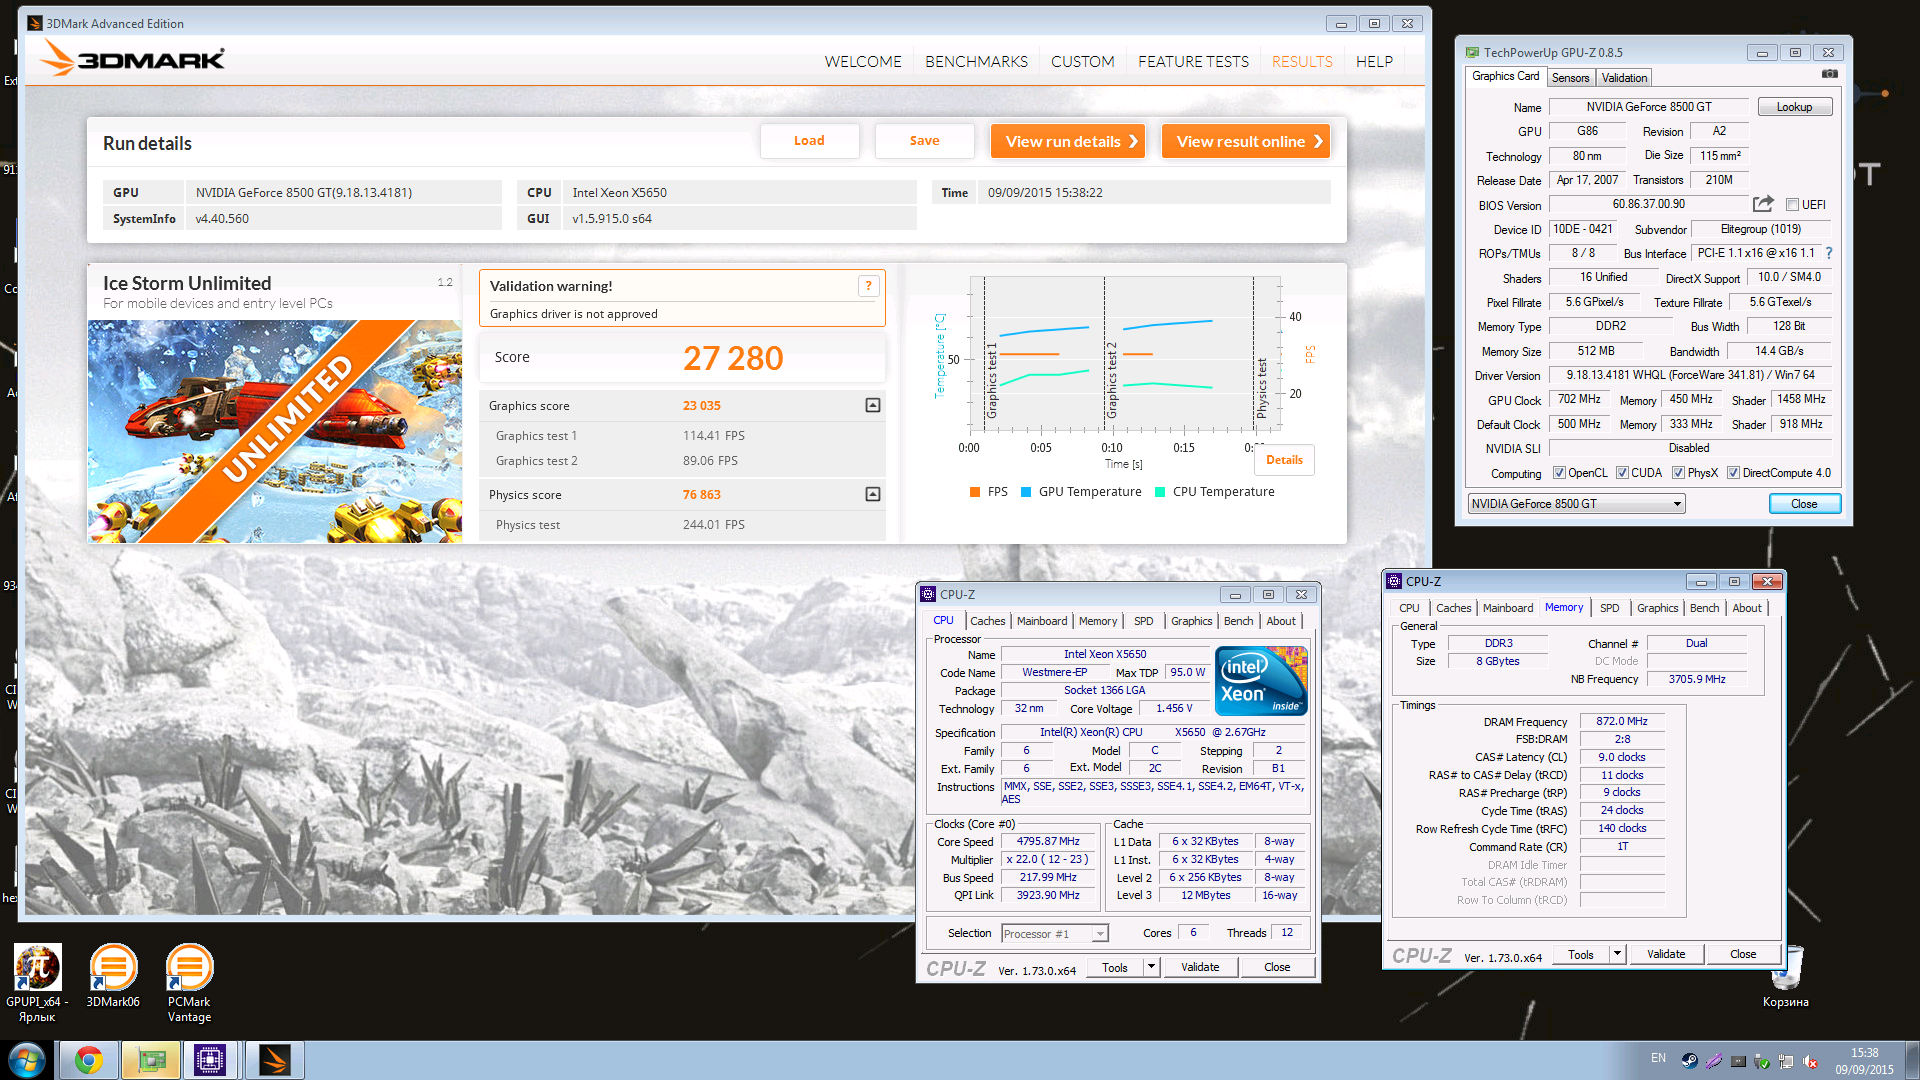Click the Graphics test 1 114.41 FPS row
1920x1080 pixels.
[x=682, y=436]
